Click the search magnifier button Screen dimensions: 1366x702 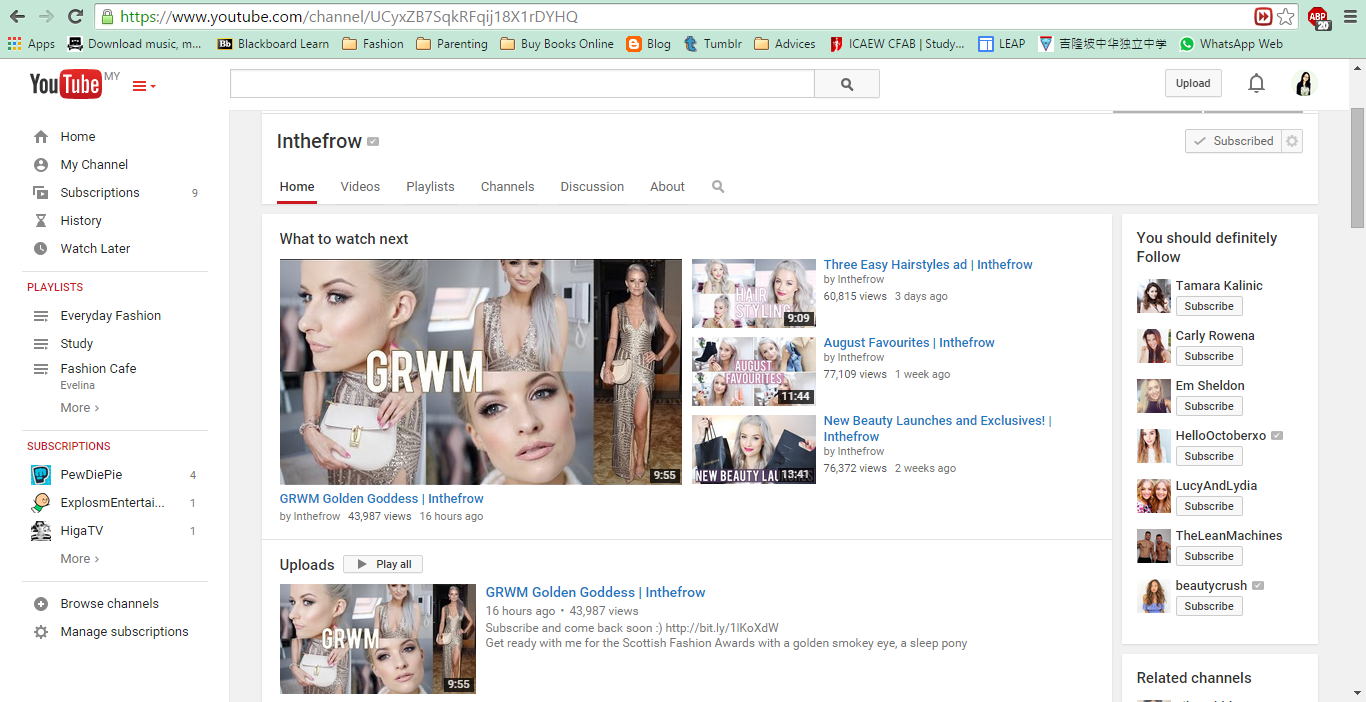tap(847, 84)
